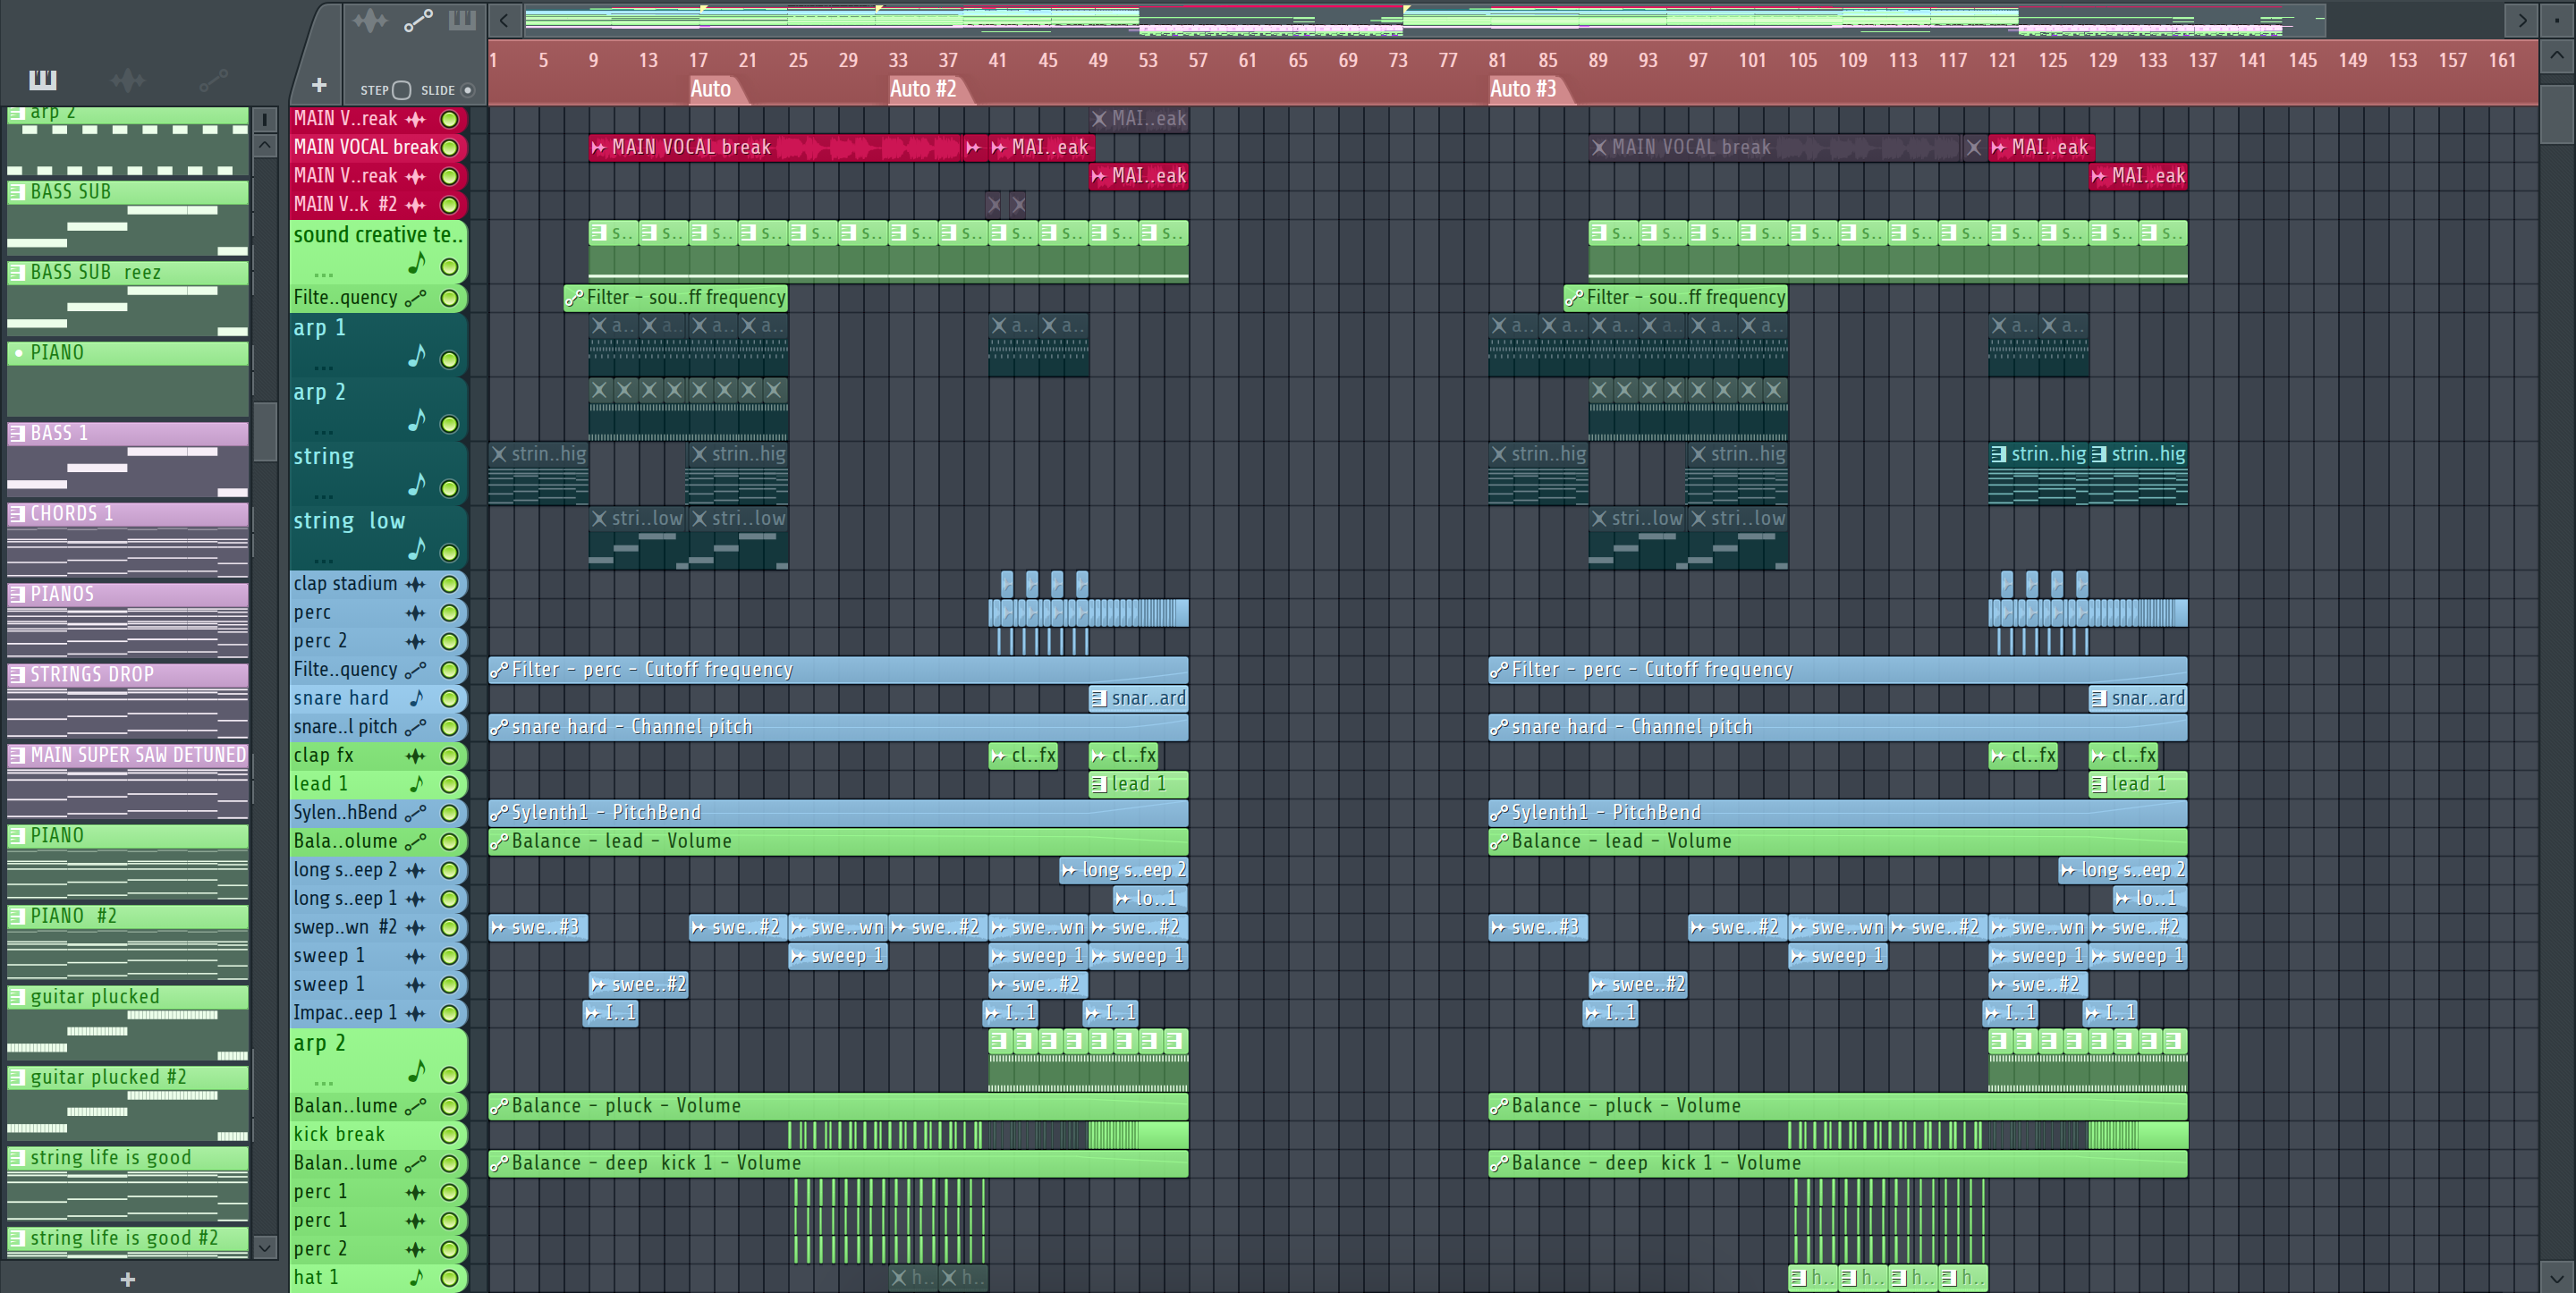Focus pattern clips via the playlist piano icon
Image resolution: width=2576 pixels, height=1293 pixels.
click(x=462, y=20)
